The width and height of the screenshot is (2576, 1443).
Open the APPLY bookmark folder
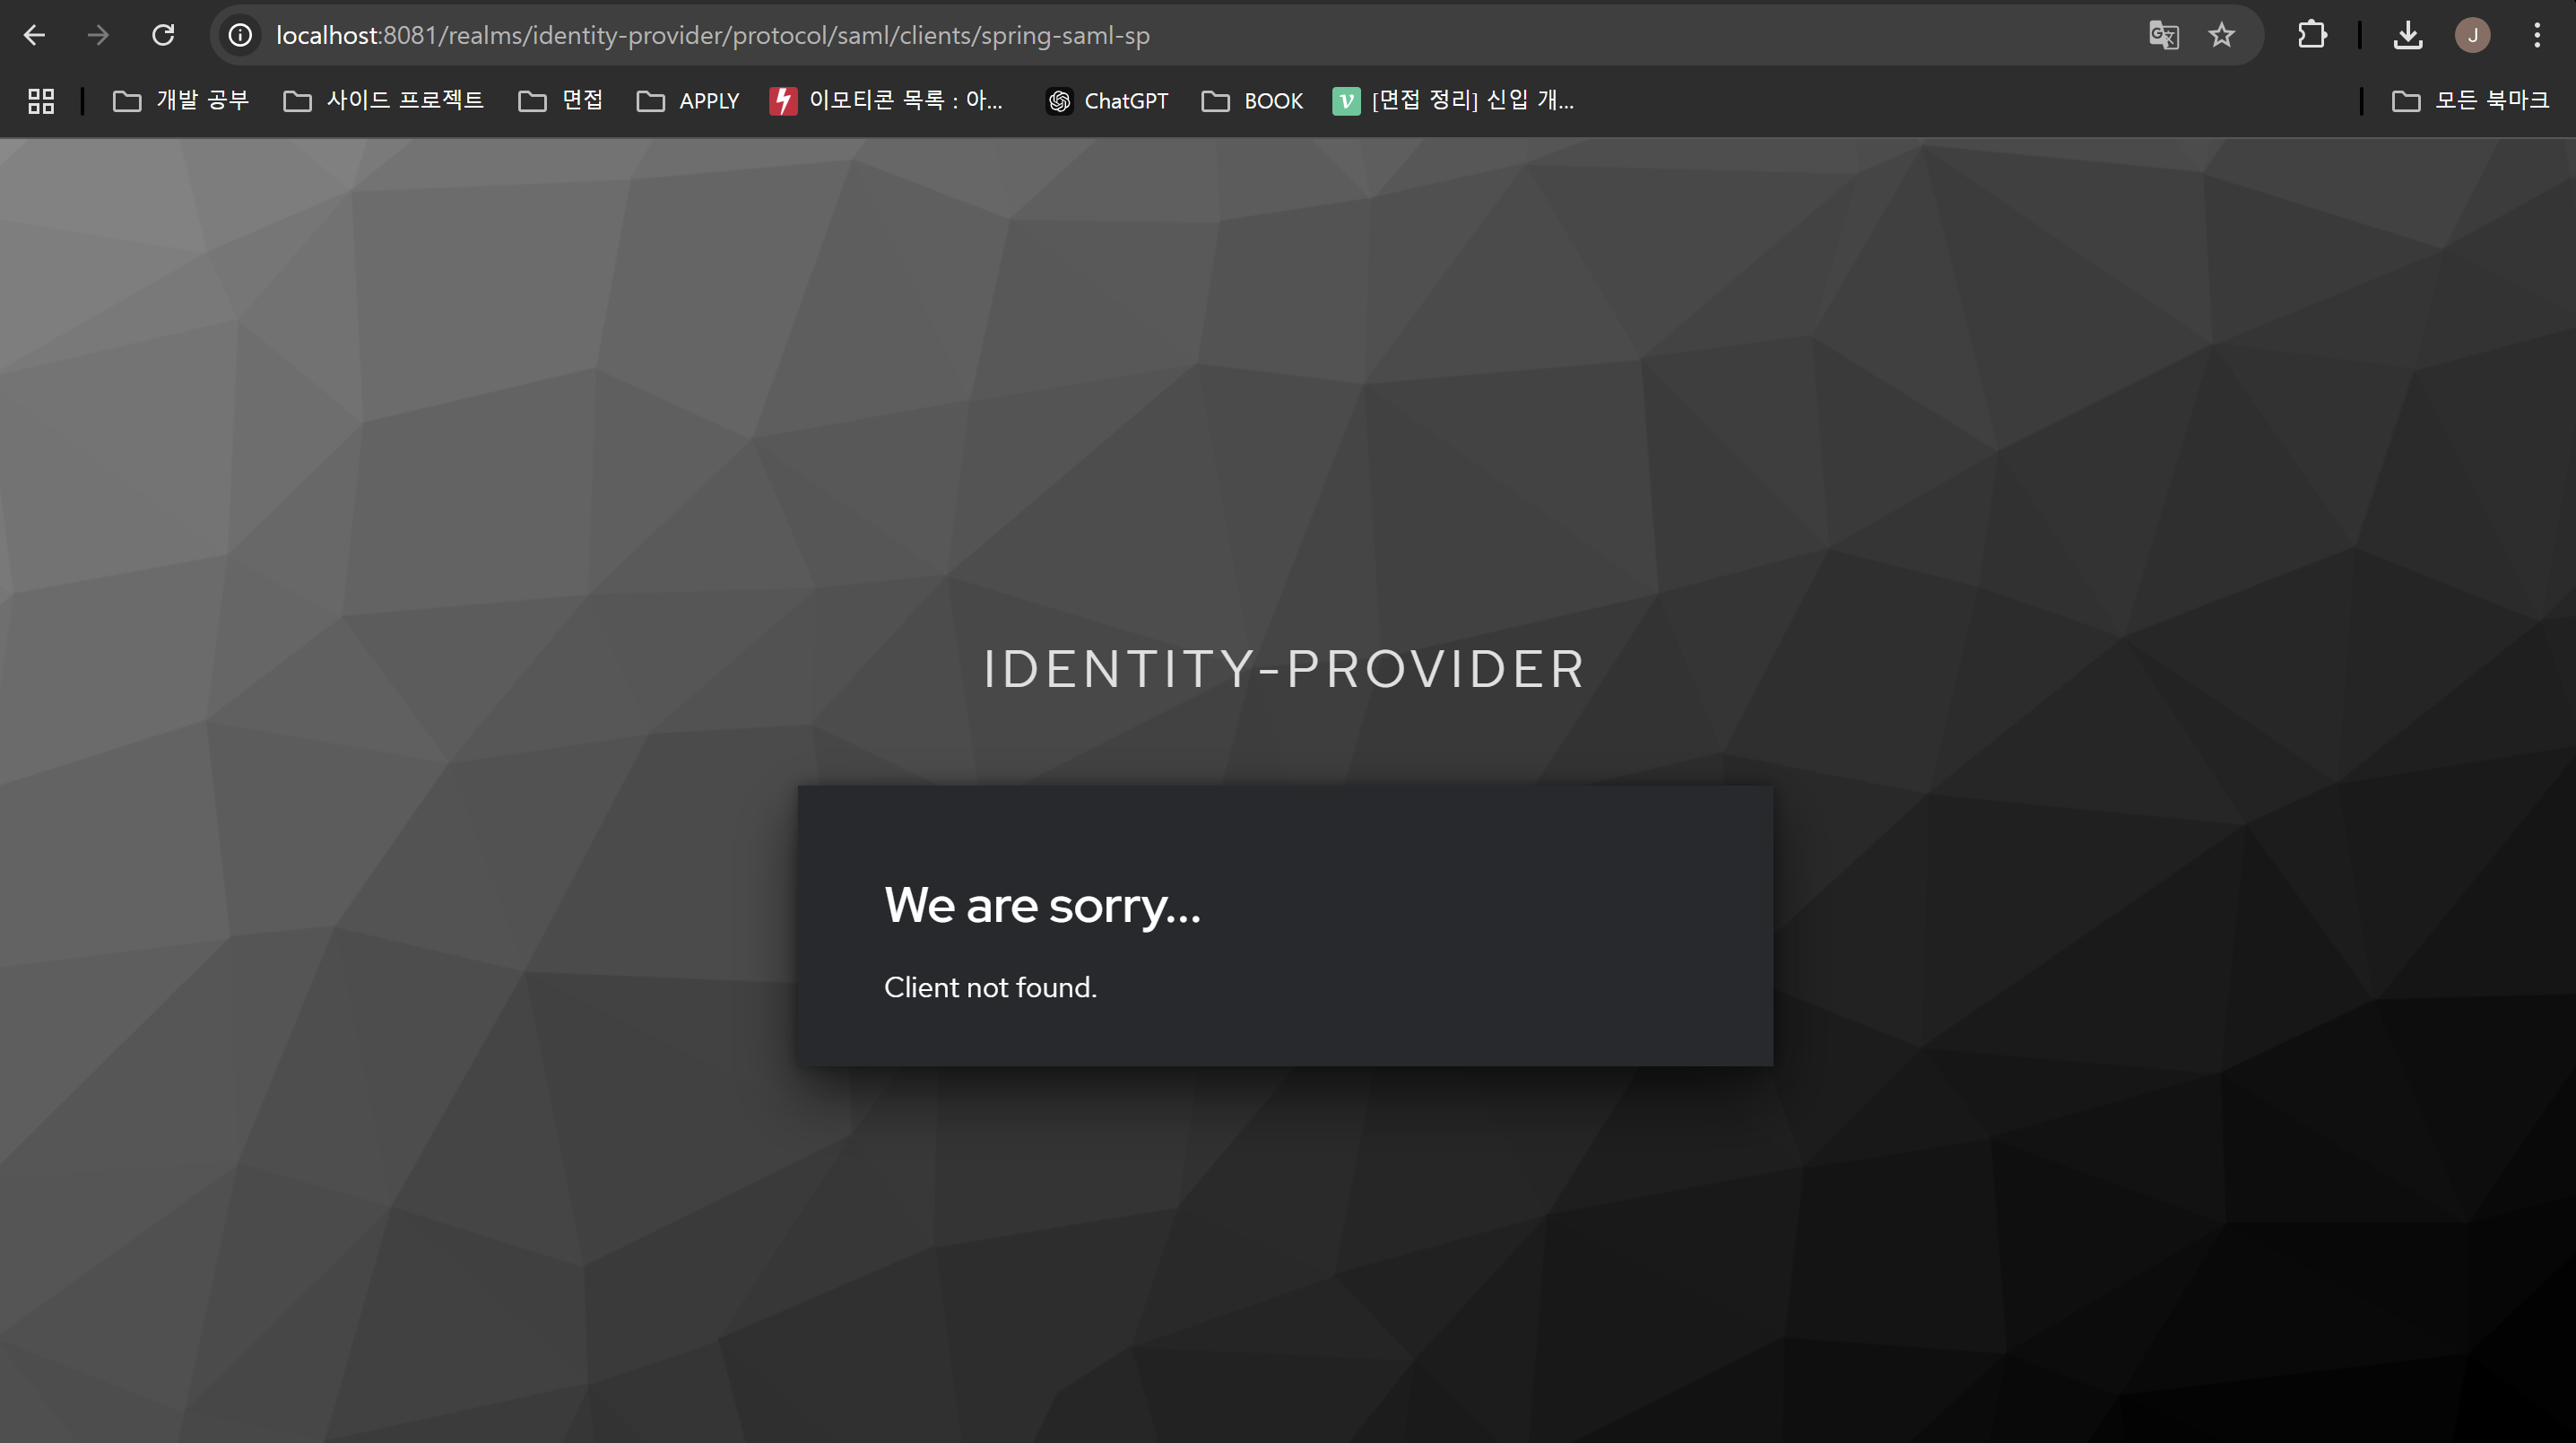pyautogui.click(x=688, y=101)
